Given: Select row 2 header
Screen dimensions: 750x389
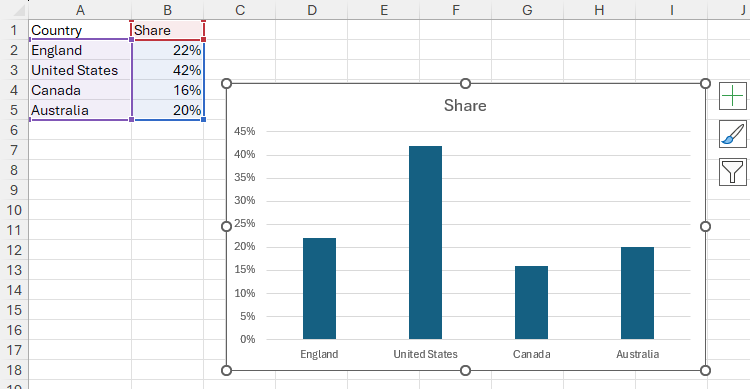Looking at the screenshot, I should 14,50.
